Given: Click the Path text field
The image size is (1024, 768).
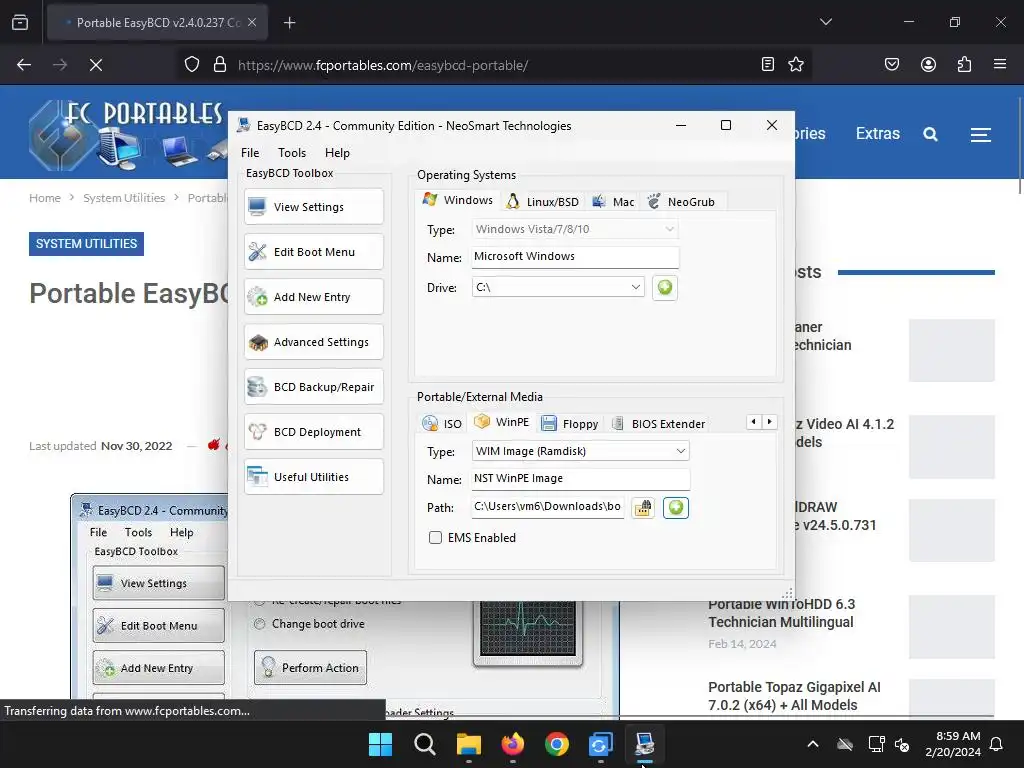Looking at the screenshot, I should tap(548, 507).
